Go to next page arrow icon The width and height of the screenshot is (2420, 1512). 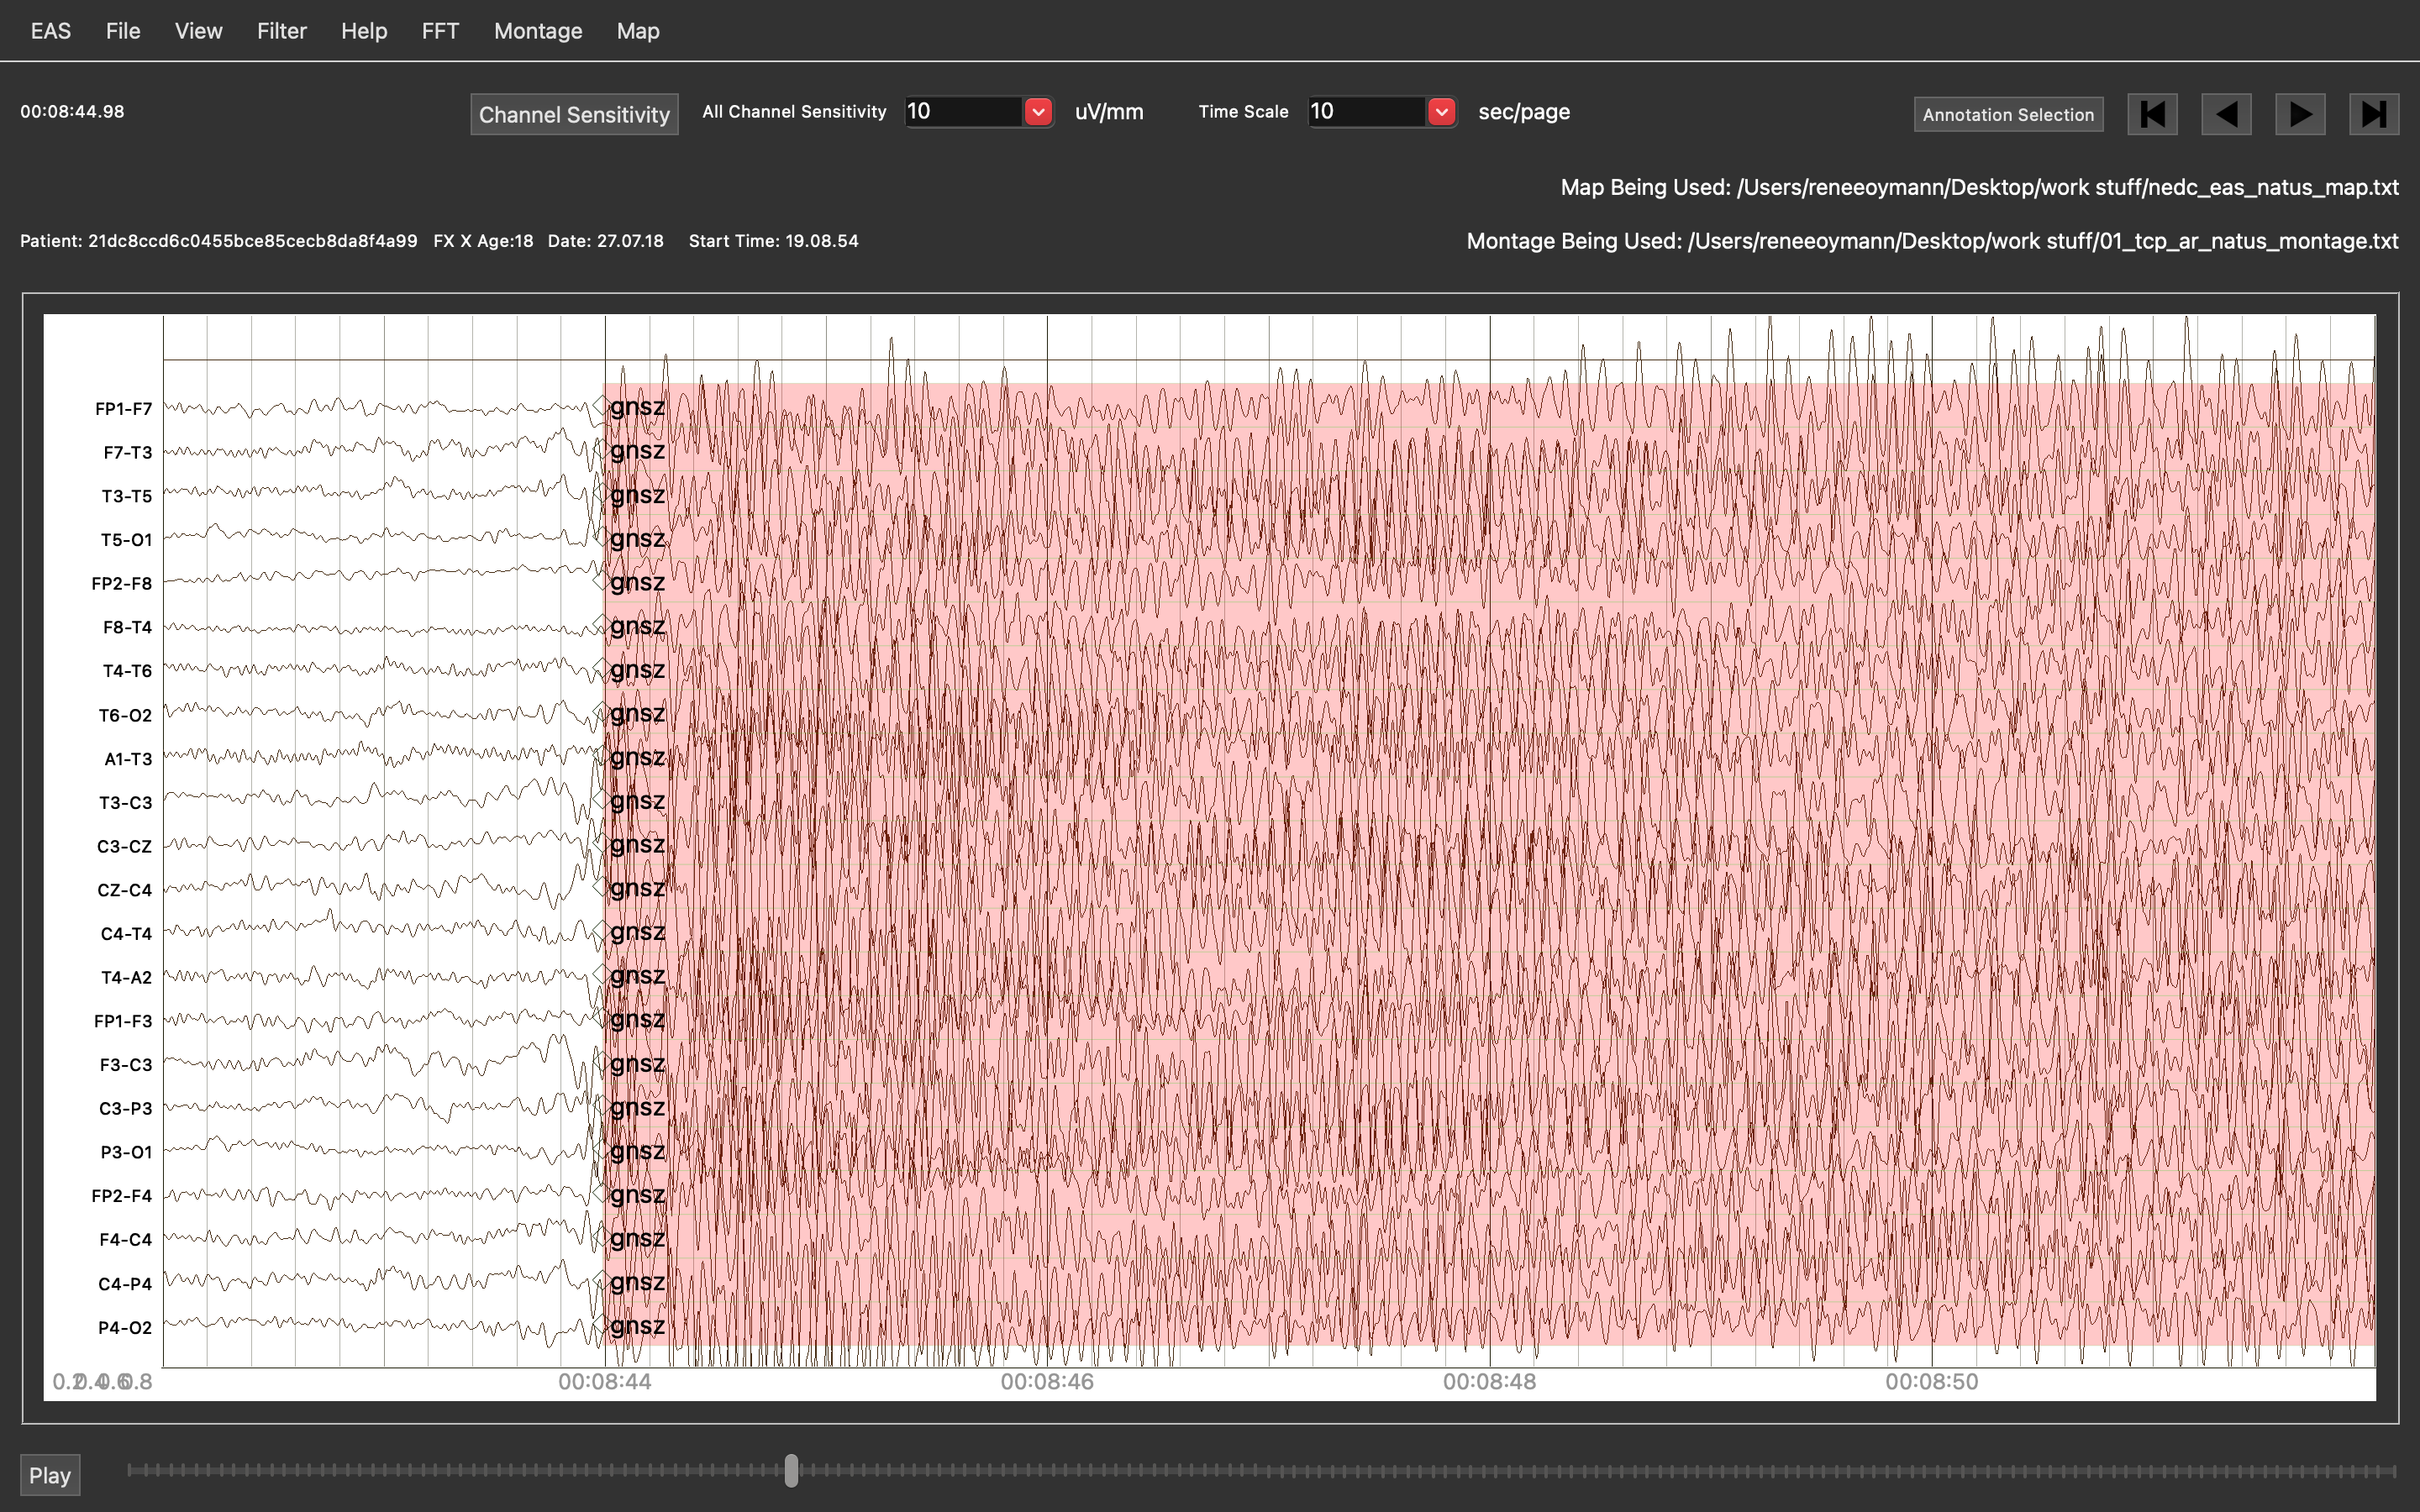[x=2300, y=114]
